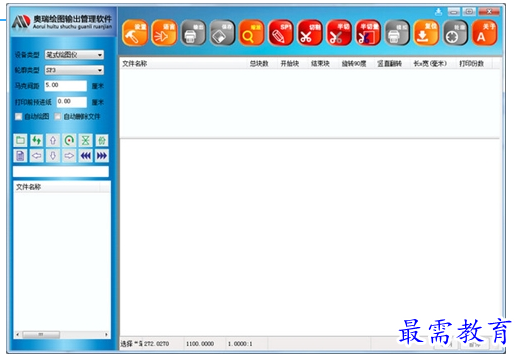
Task: Click the 竖直翻转 column header
Action: pyautogui.click(x=389, y=63)
